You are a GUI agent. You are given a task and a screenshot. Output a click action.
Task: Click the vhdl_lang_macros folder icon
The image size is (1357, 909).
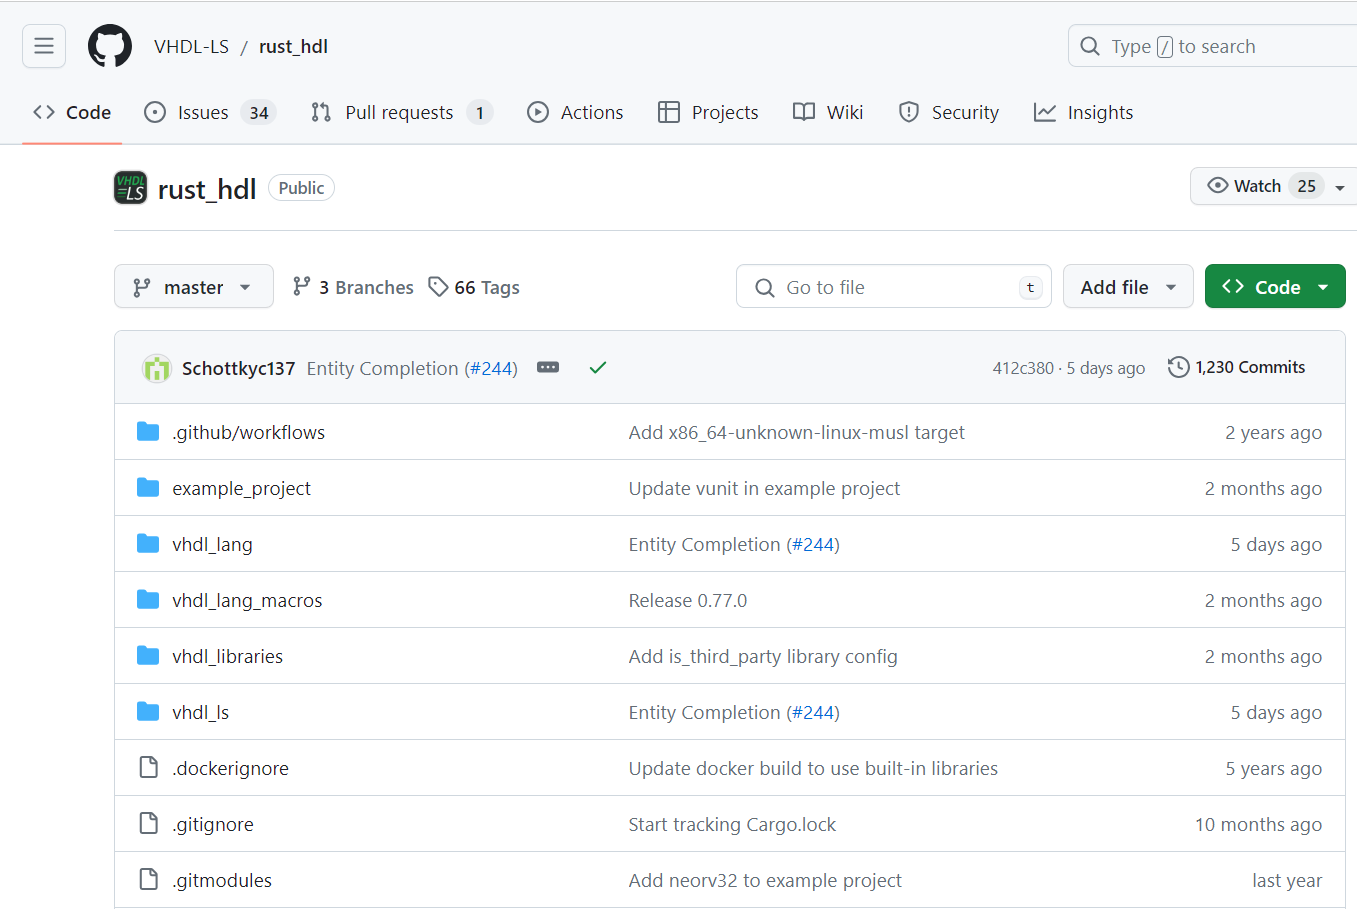pos(148,600)
